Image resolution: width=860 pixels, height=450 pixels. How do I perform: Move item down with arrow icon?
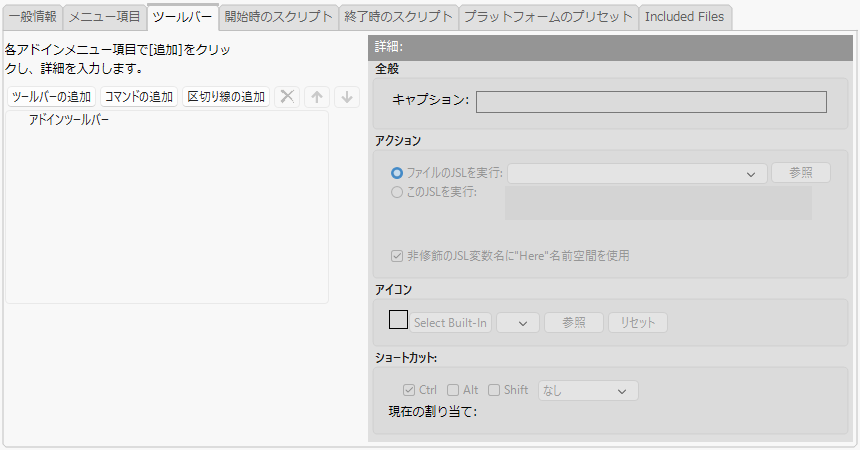(347, 97)
